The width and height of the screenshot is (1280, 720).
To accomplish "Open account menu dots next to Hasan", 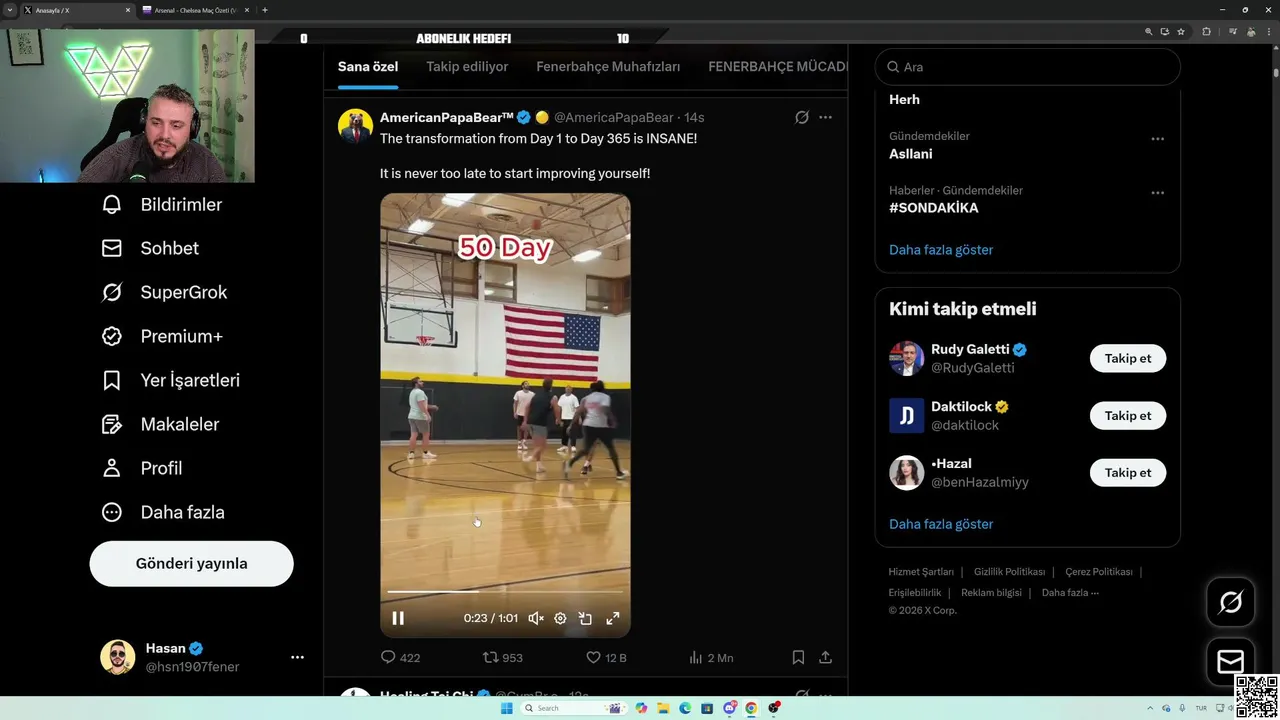I will [297, 657].
